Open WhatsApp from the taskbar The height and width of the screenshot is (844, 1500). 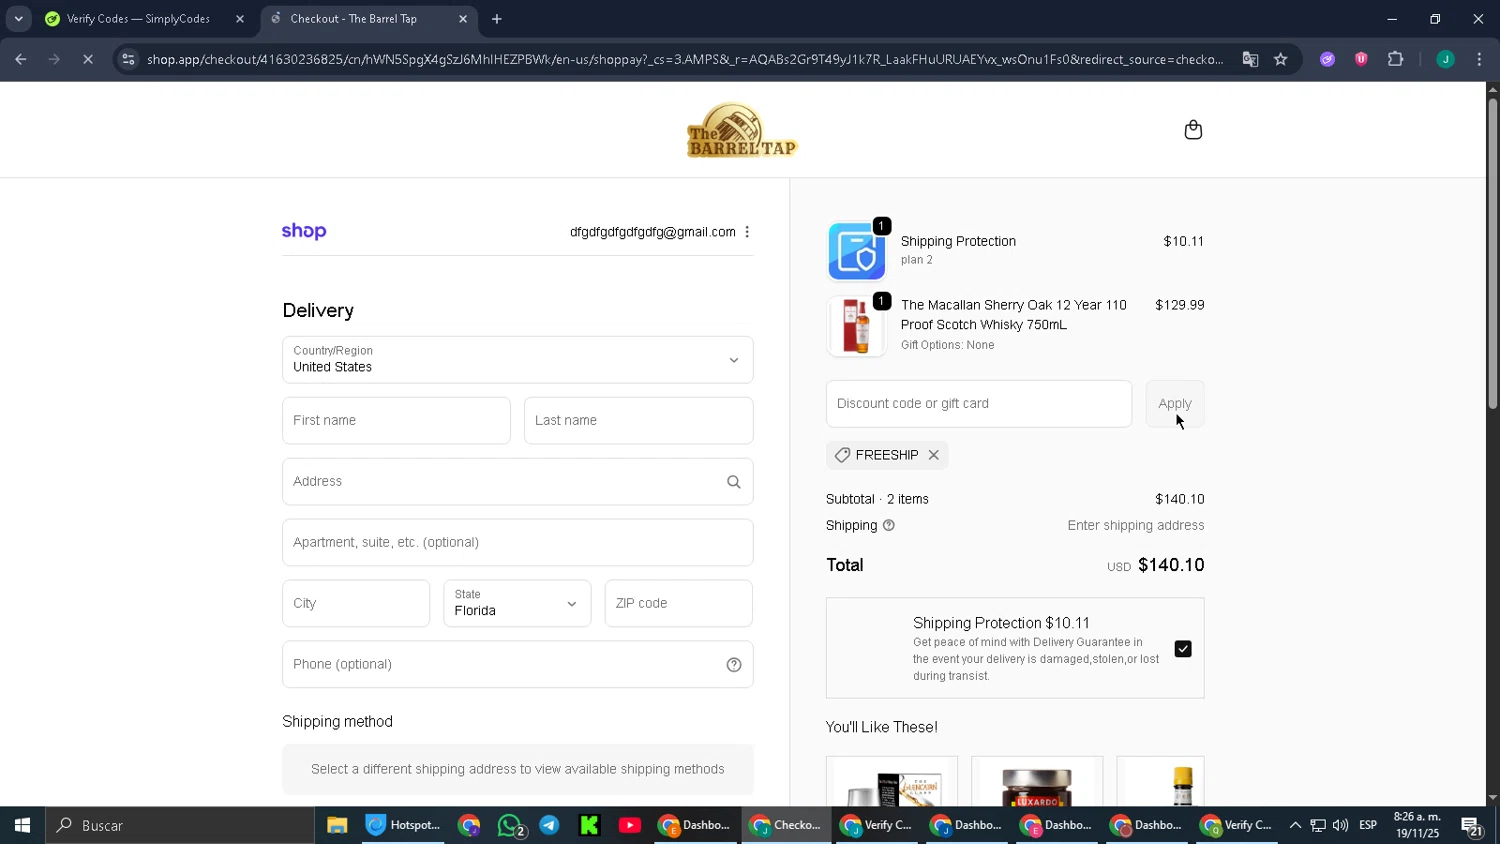click(511, 826)
